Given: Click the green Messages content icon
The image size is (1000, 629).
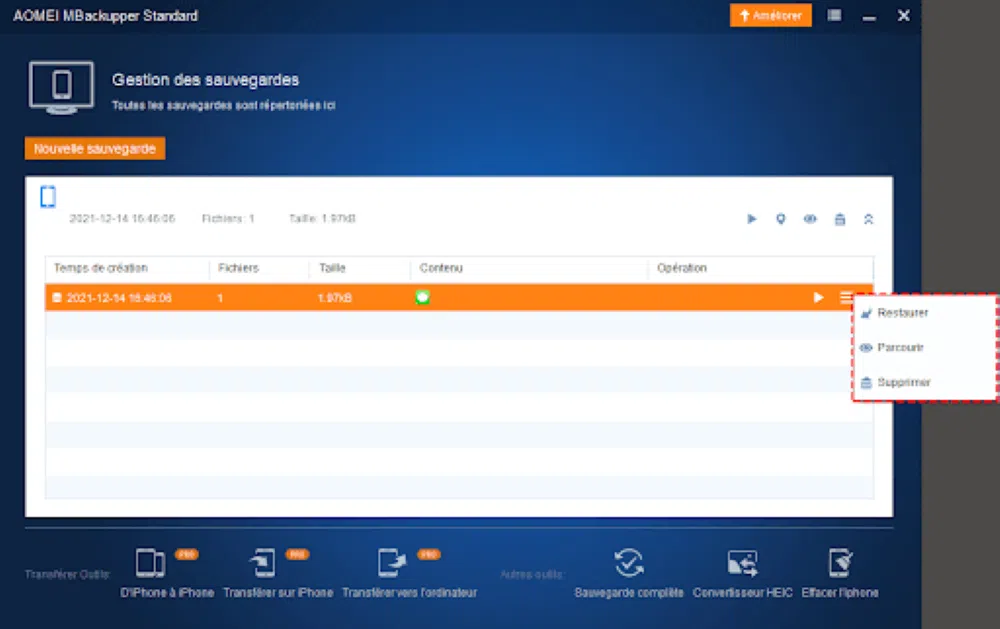Looking at the screenshot, I should (x=422, y=297).
